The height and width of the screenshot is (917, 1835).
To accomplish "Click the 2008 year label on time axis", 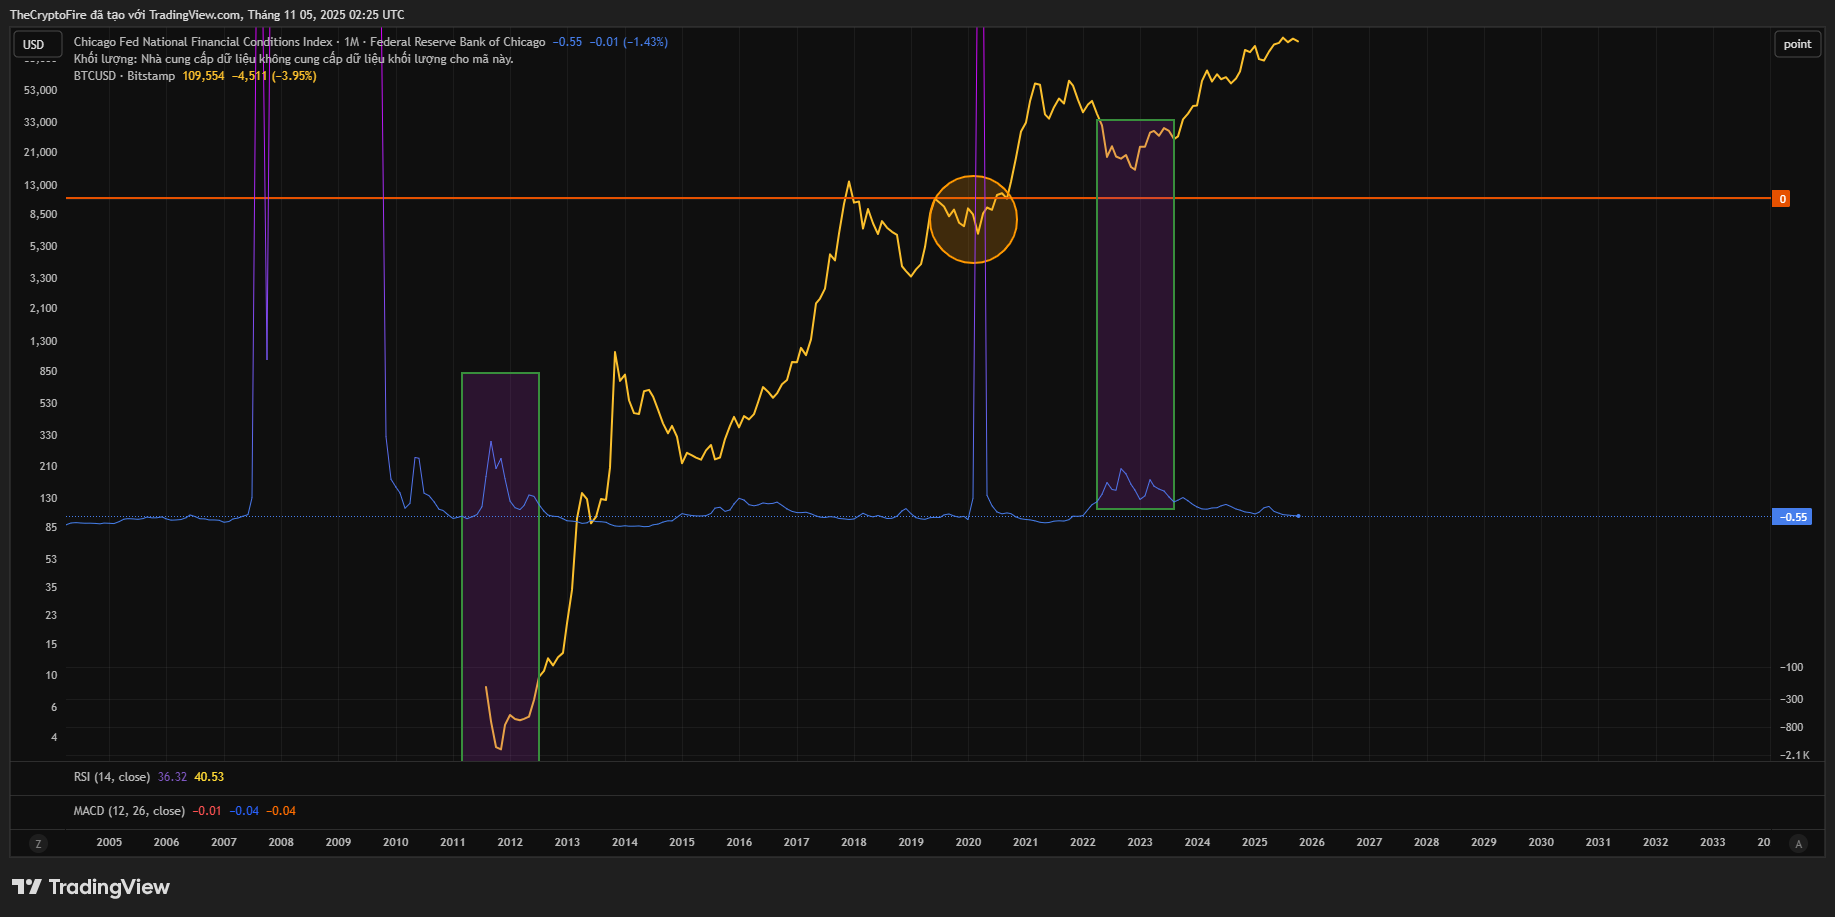I will [x=281, y=842].
